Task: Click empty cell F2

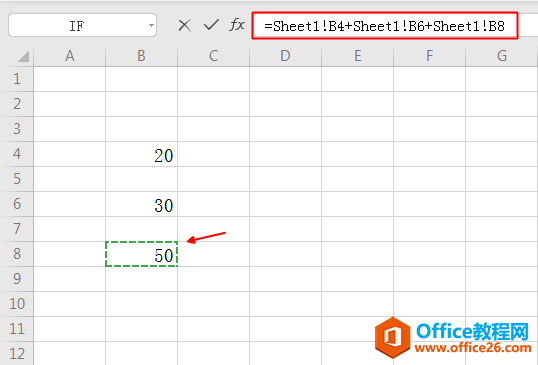Action: coord(430,104)
